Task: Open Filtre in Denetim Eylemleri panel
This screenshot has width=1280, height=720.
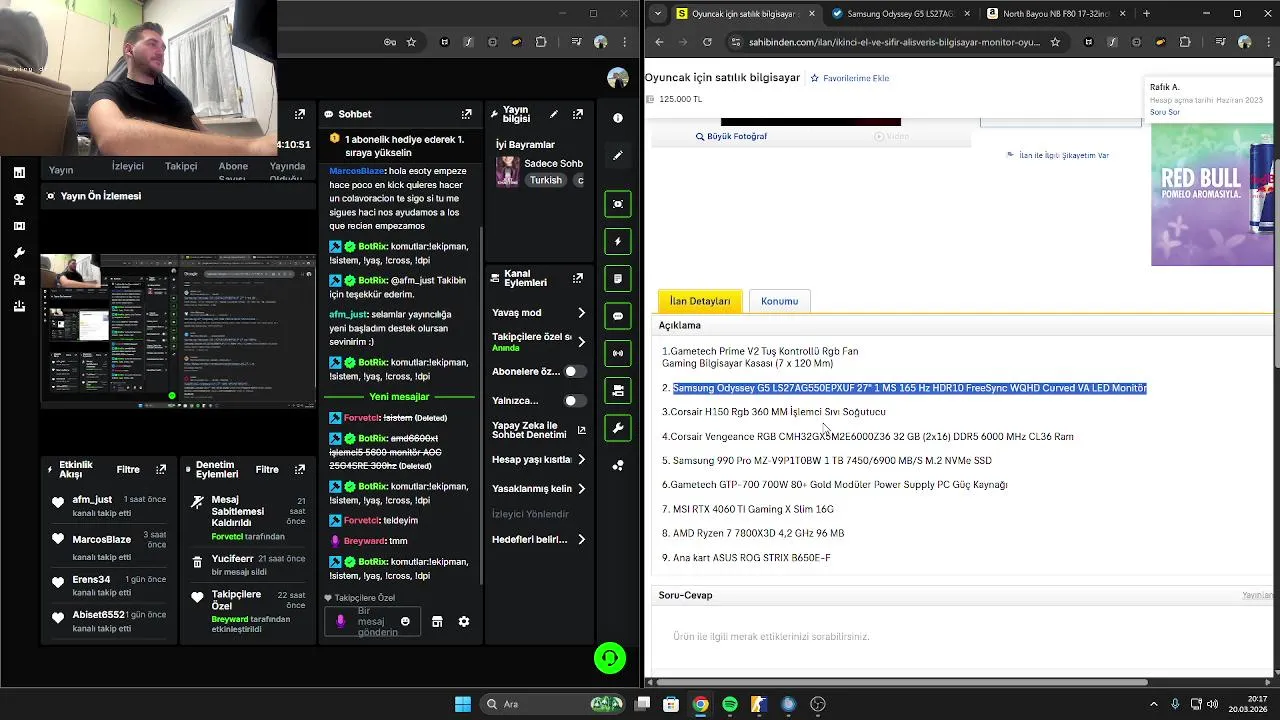Action: pyautogui.click(x=267, y=469)
